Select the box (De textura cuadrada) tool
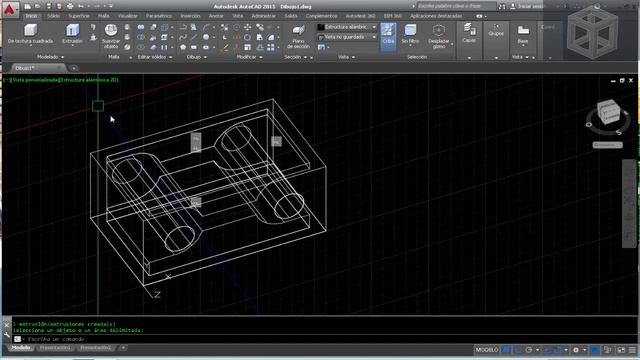The width and height of the screenshot is (640, 360). point(30,34)
